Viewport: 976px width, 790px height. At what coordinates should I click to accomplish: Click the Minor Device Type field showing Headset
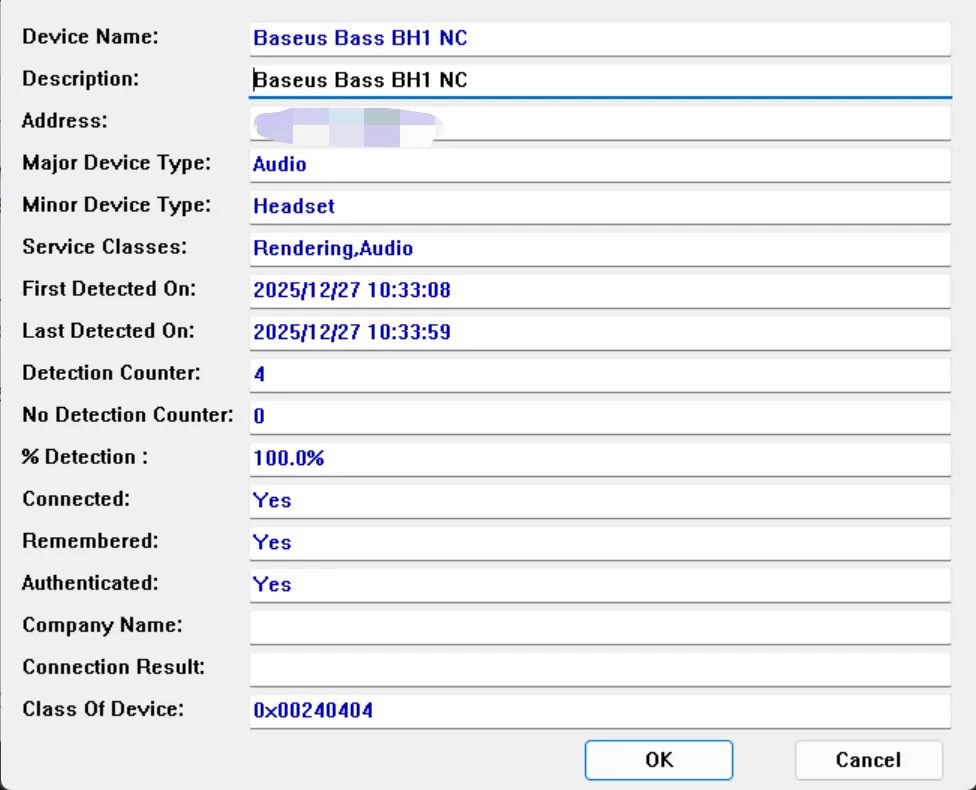[600, 207]
